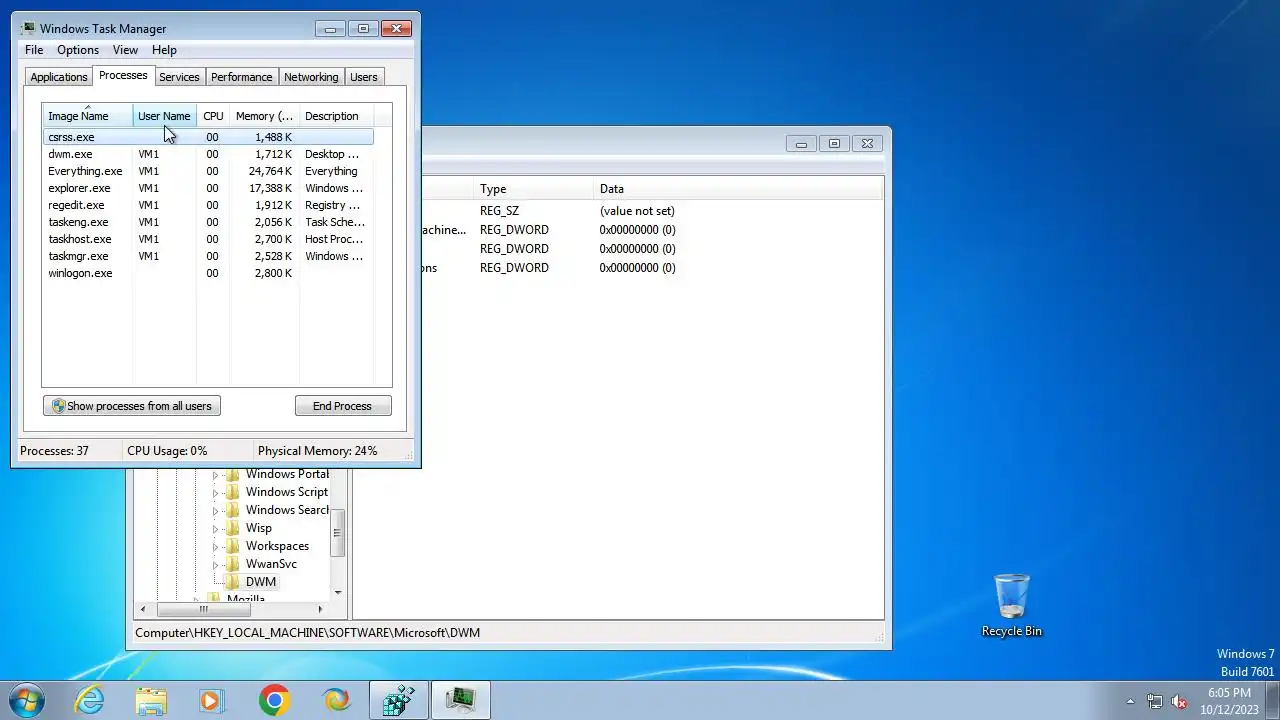Screen dimensions: 1280x720
Task: Click the End Process button
Action: [342, 406]
